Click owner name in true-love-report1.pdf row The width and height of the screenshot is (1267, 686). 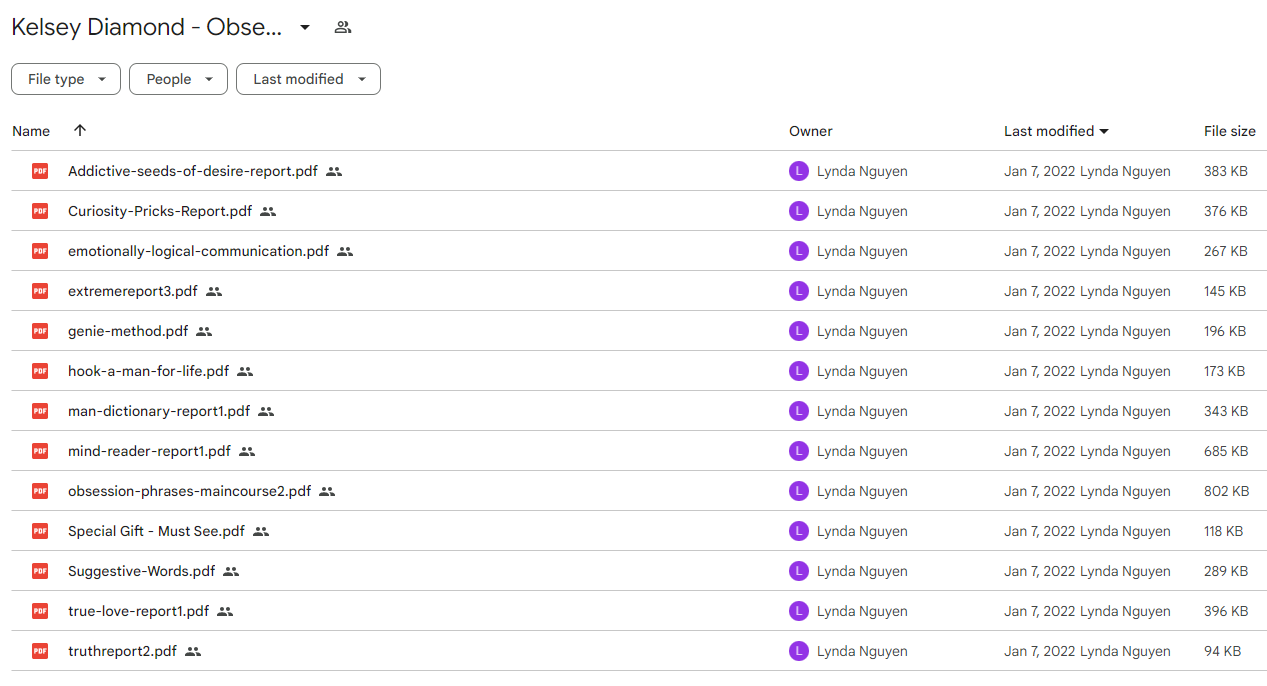(x=862, y=611)
